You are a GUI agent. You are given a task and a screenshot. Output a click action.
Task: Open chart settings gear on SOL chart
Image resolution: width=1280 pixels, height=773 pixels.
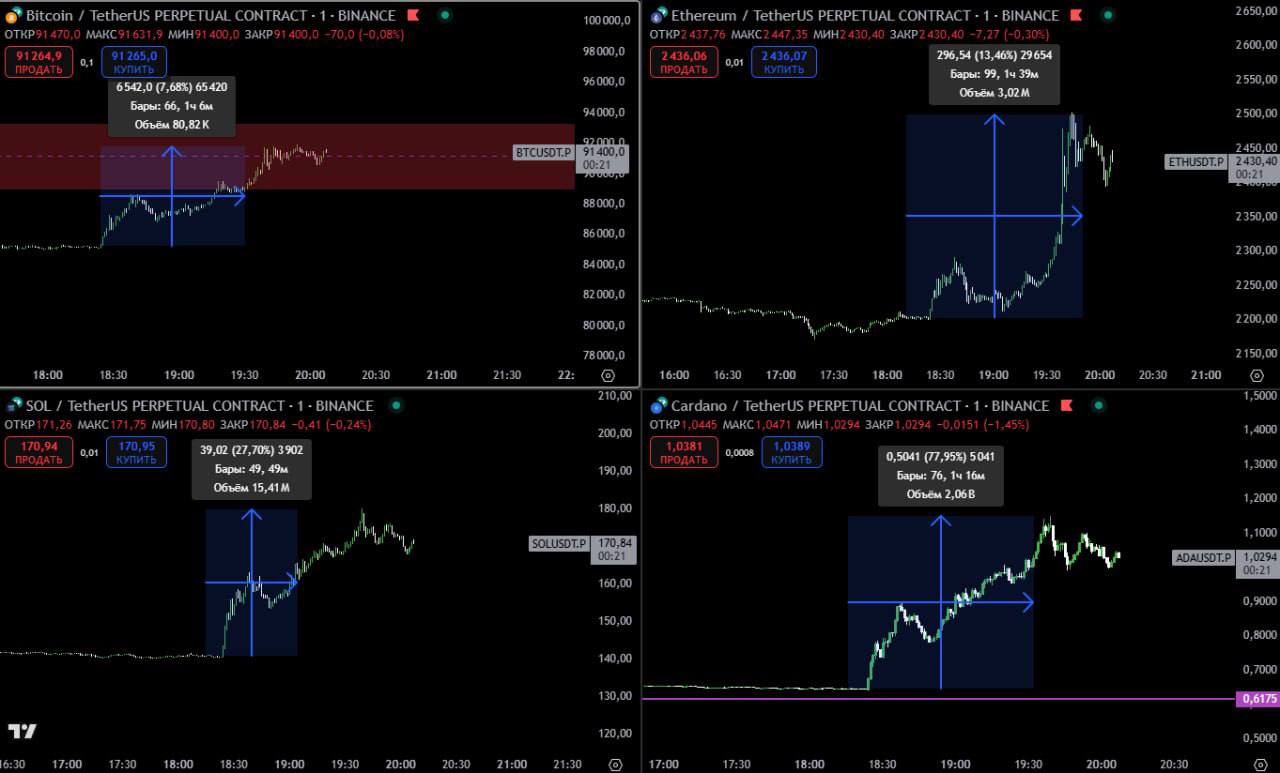click(x=615, y=764)
